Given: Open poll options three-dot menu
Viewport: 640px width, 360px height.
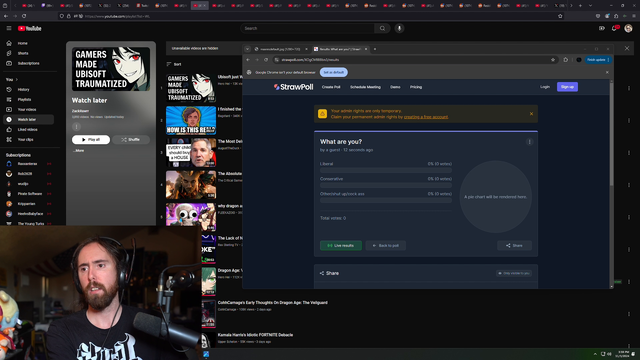Looking at the screenshot, I should pyautogui.click(x=529, y=142).
